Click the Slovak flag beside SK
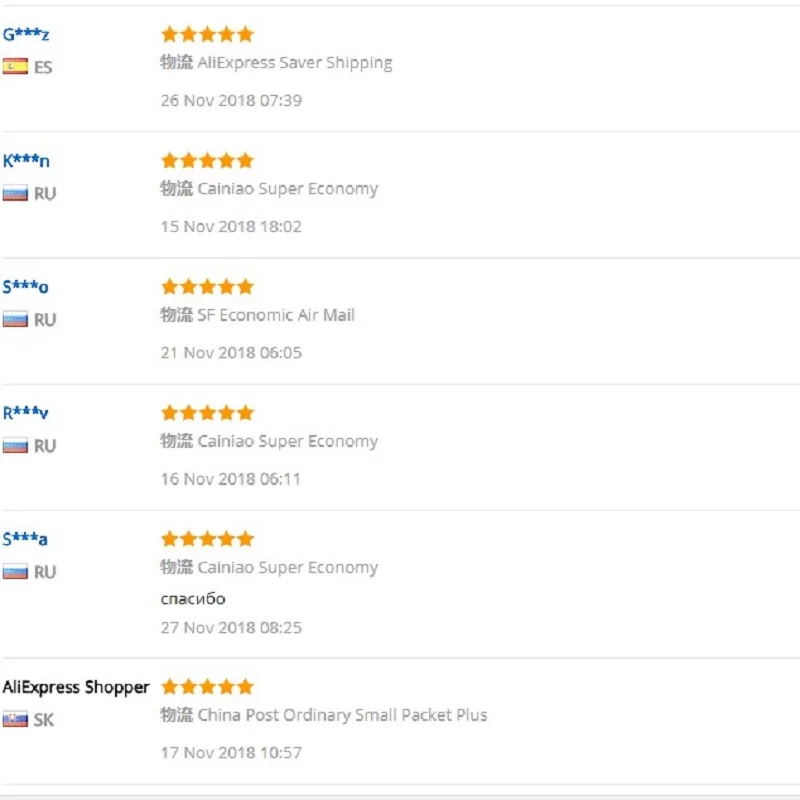 pyautogui.click(x=15, y=720)
